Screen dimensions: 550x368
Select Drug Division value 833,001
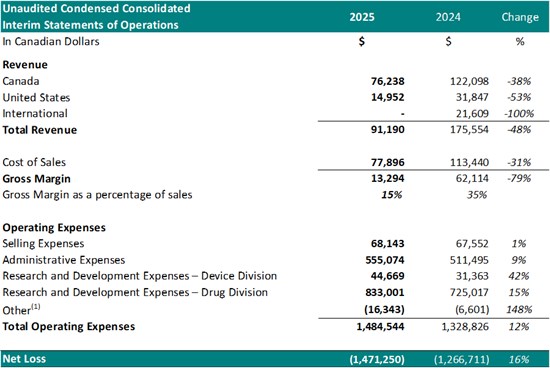[385, 292]
